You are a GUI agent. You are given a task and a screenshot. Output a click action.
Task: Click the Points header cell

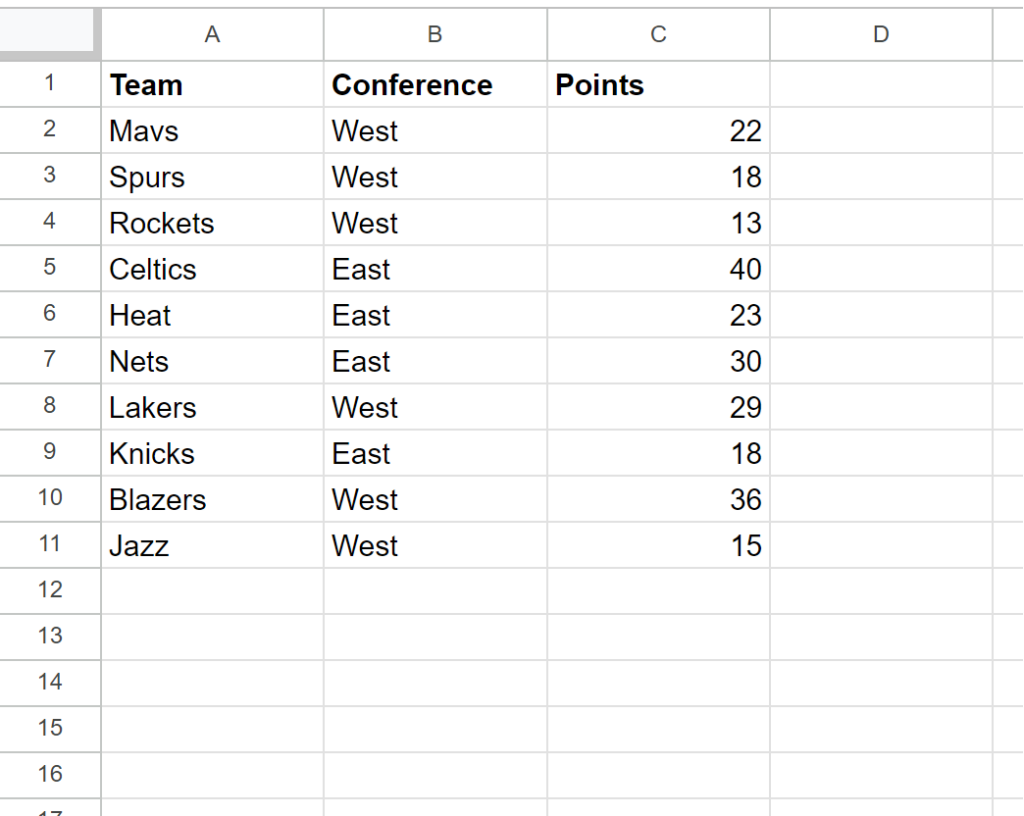(x=658, y=84)
